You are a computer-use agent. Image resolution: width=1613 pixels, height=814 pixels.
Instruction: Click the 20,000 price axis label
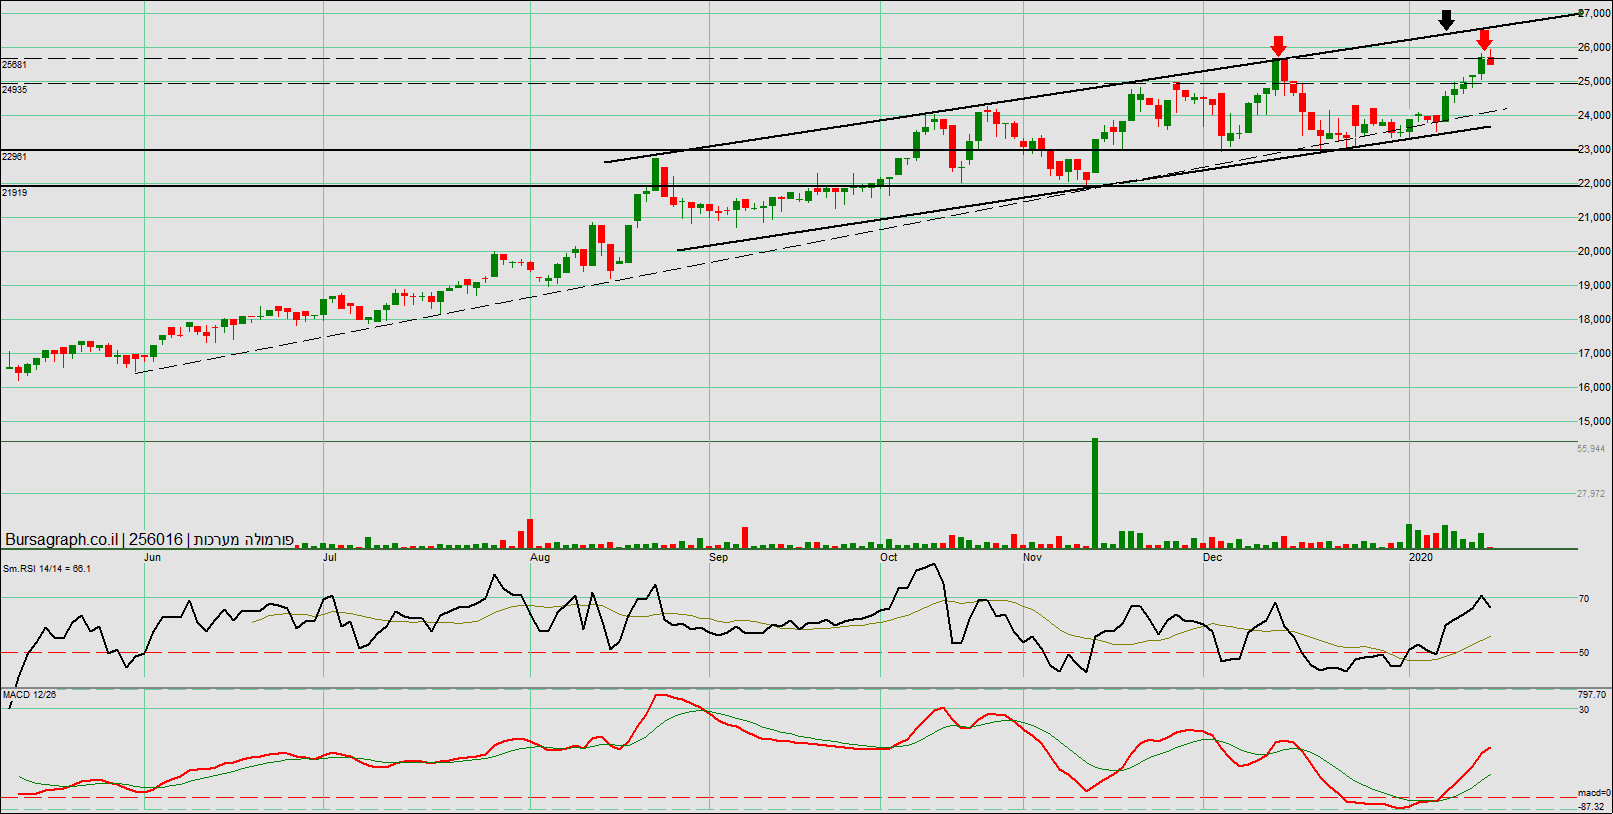(1594, 252)
